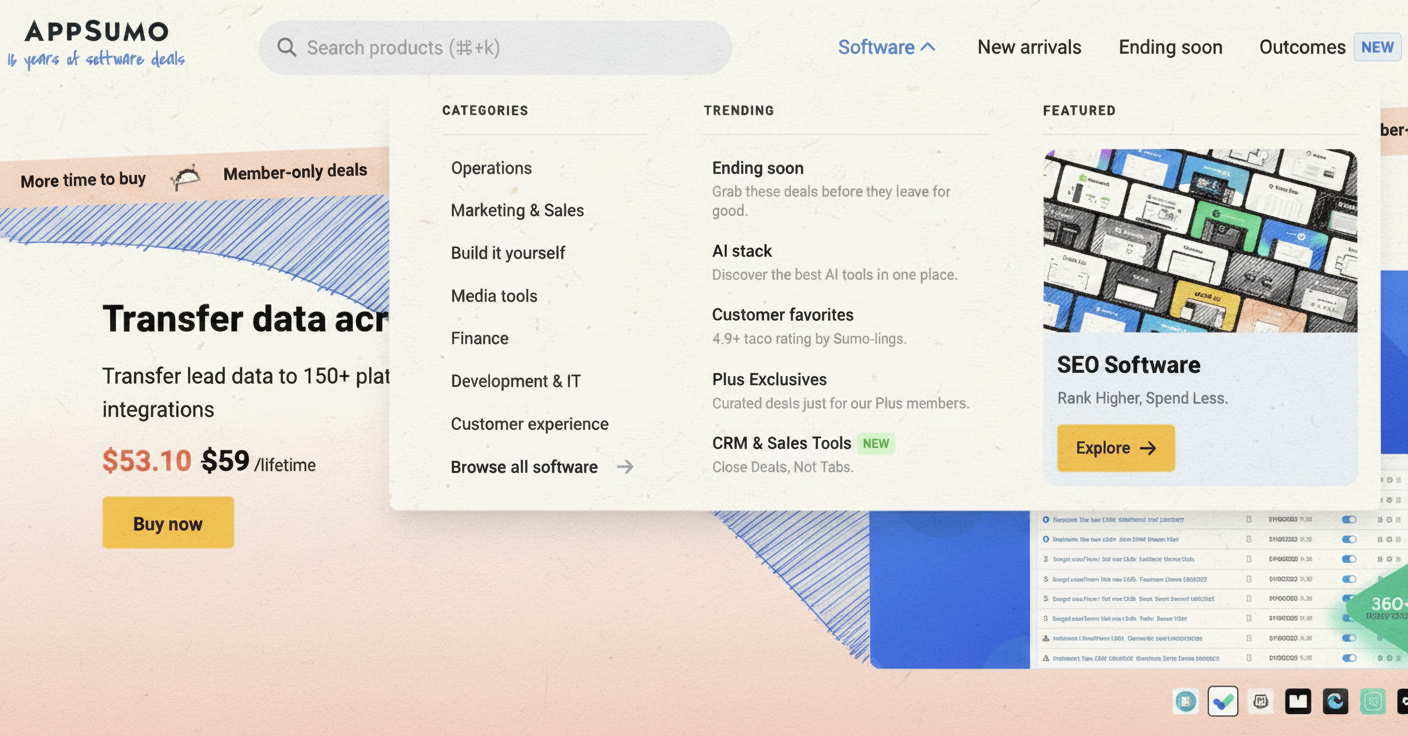Select the blue-green checkmark deal thumbnail
The width and height of the screenshot is (1408, 736).
coord(1223,701)
